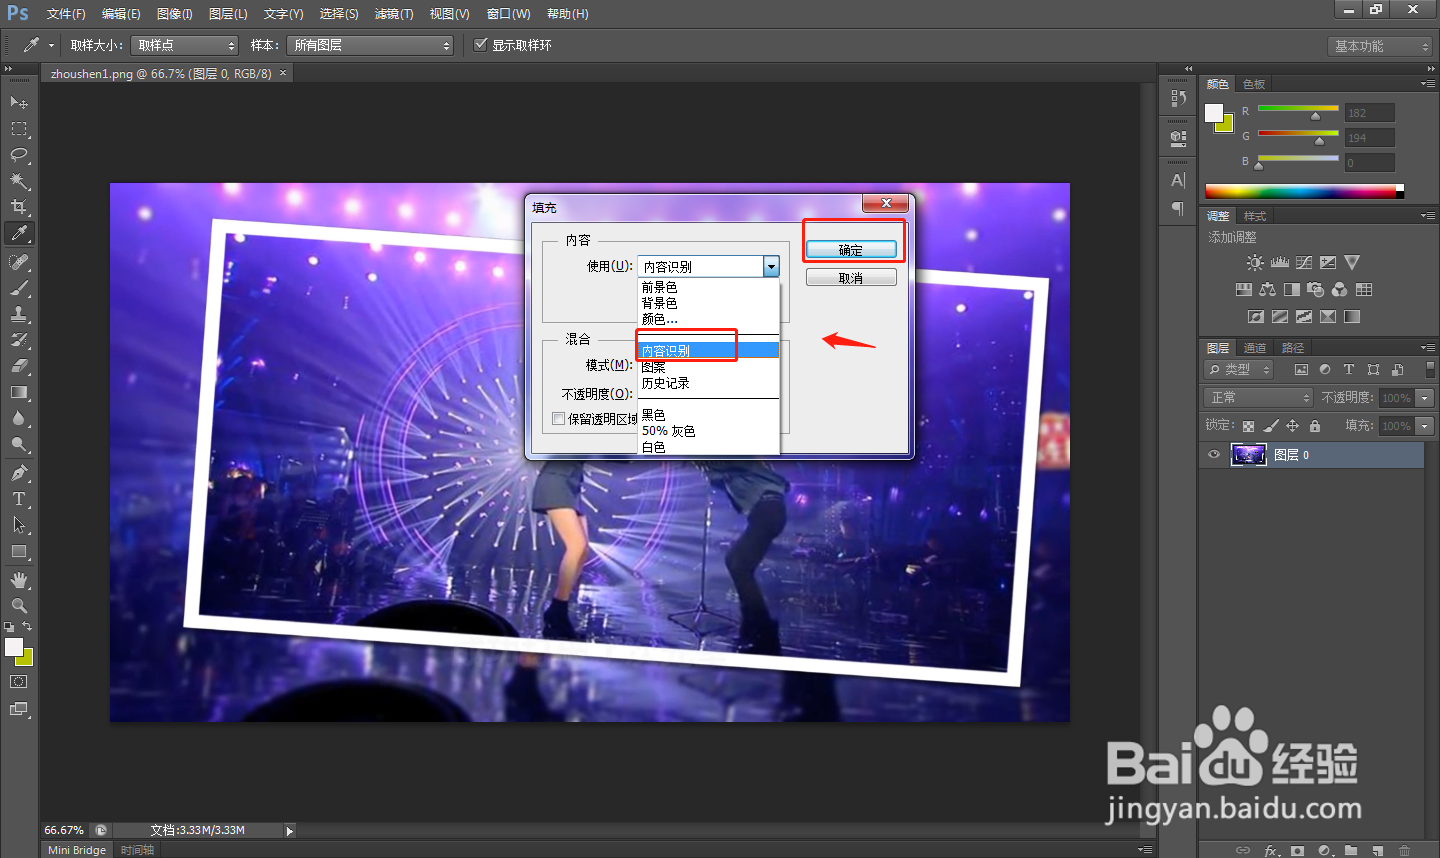Open the History panel icon
This screenshot has height=858, width=1440.
point(1178,98)
